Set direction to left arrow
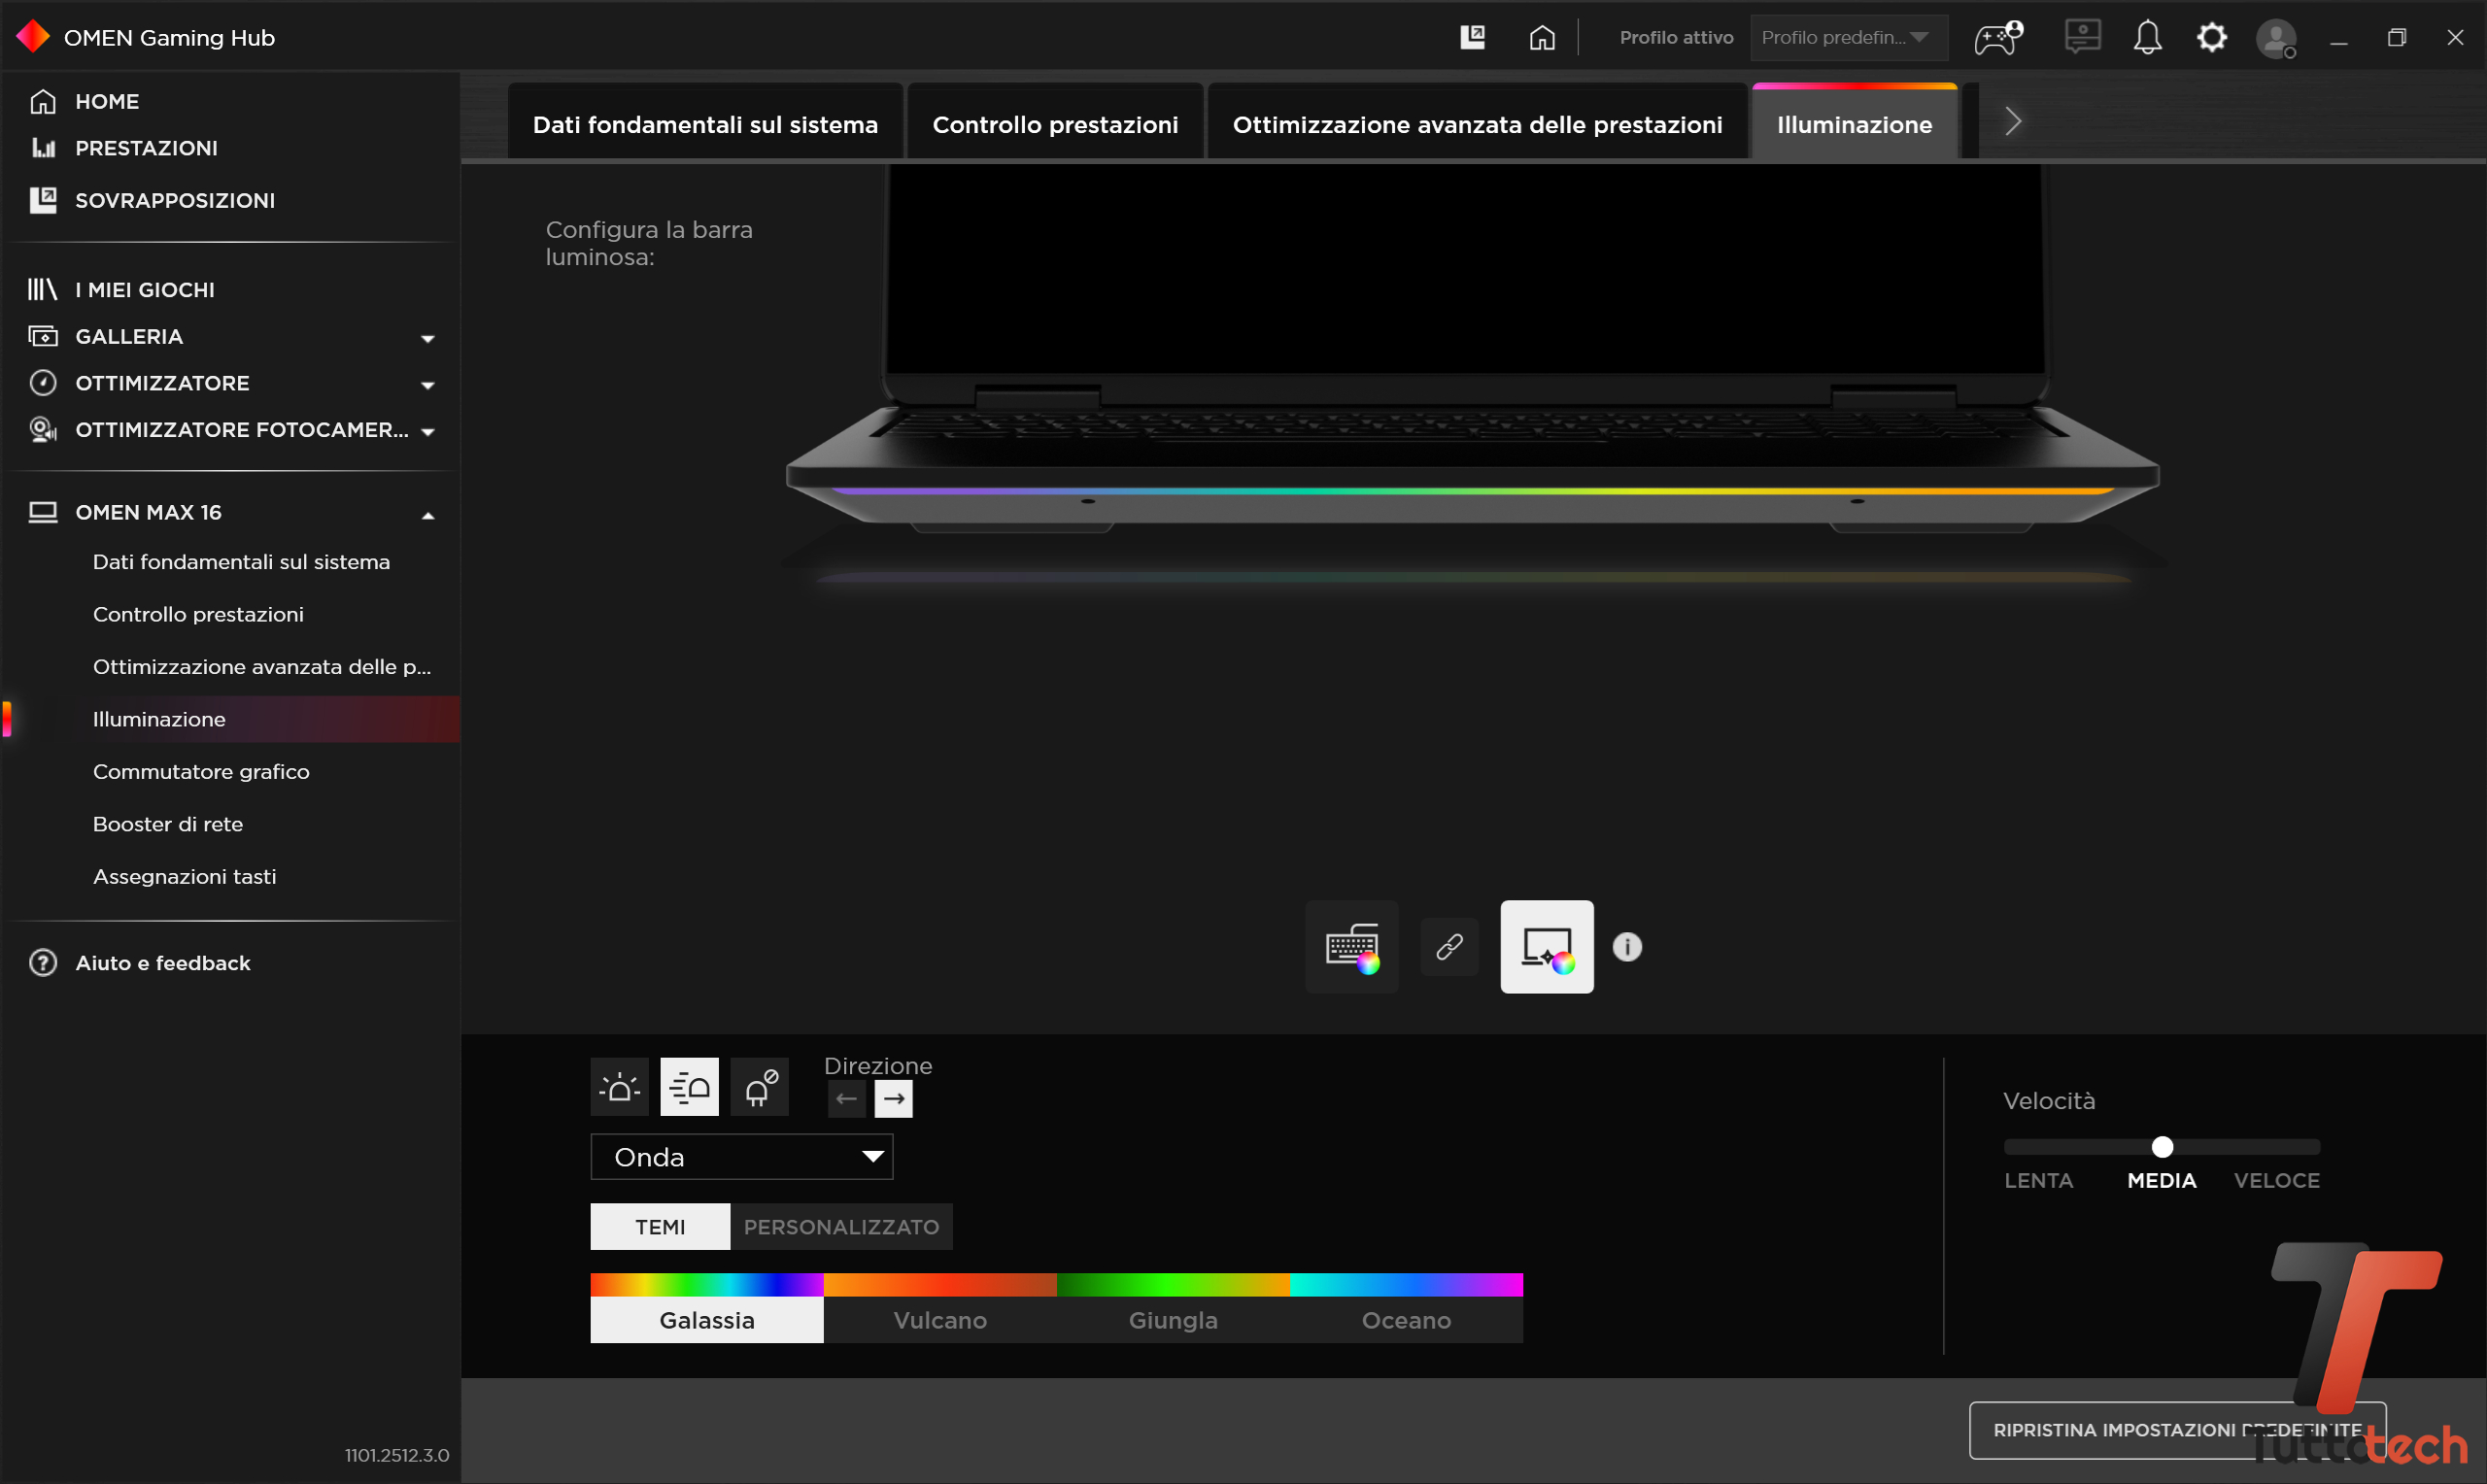This screenshot has height=1484, width=2487. coord(846,1099)
